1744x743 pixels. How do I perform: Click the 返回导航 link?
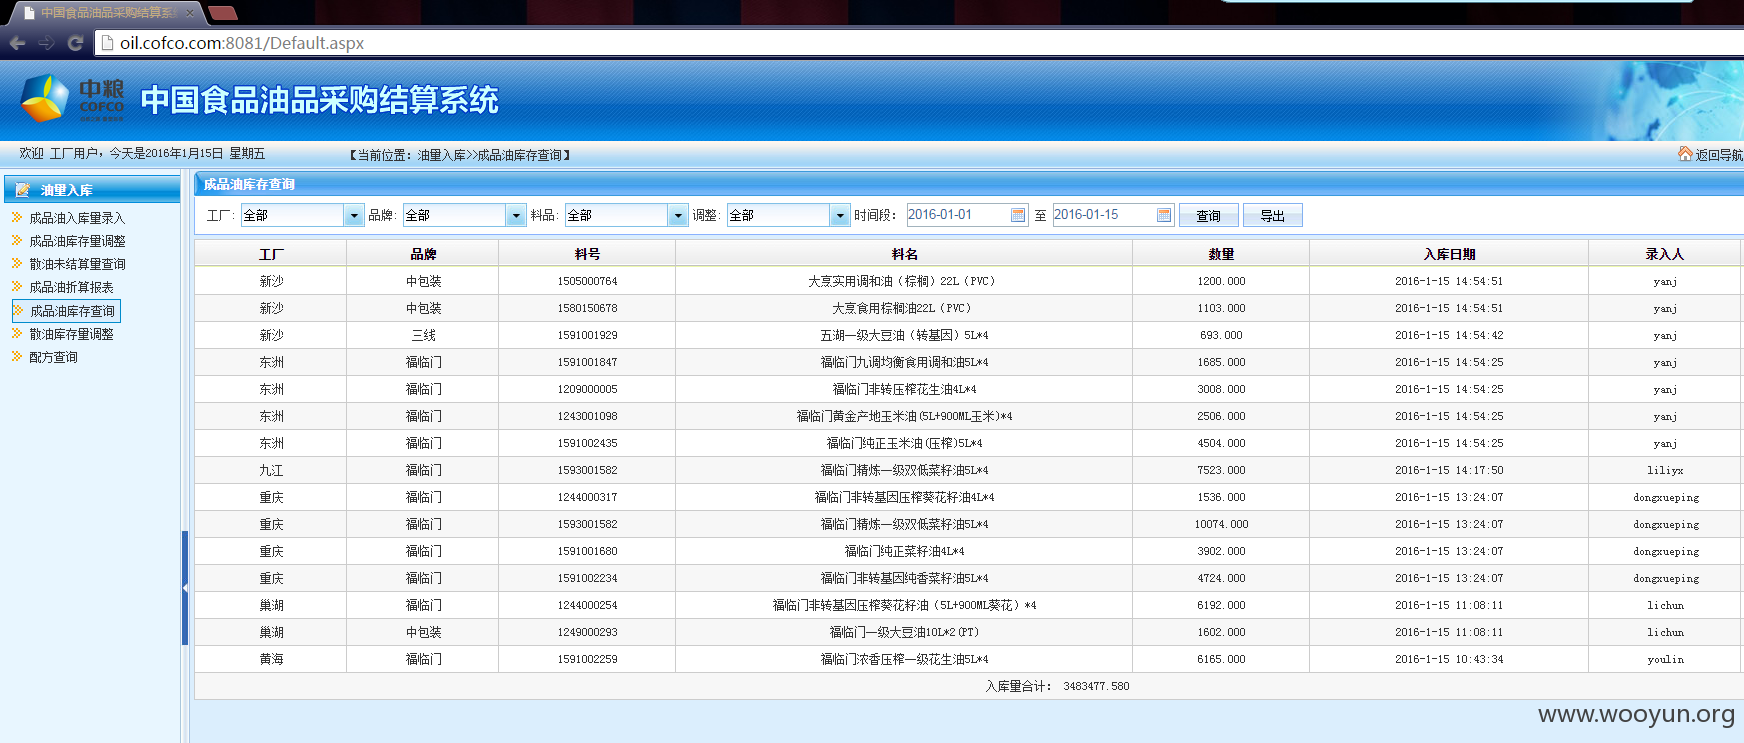[1719, 155]
